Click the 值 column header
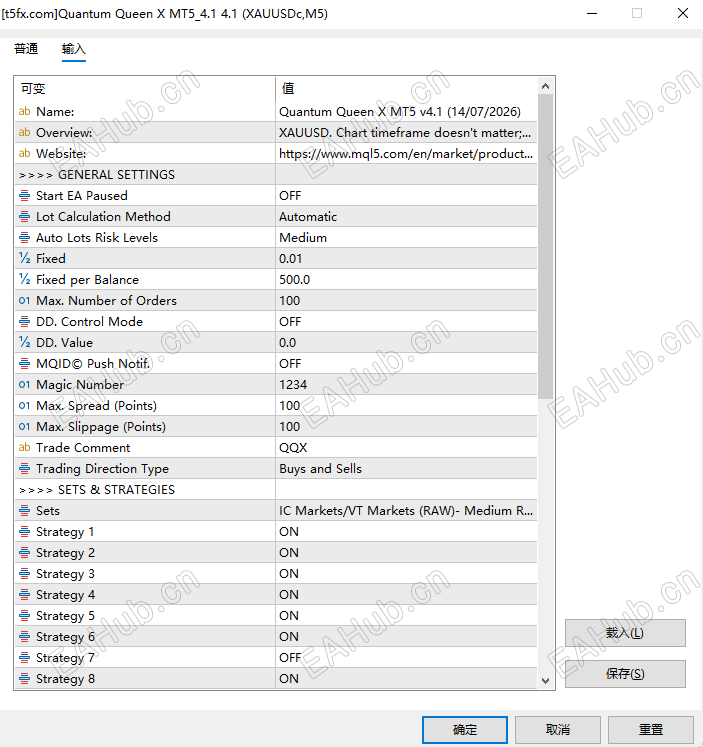 point(406,89)
